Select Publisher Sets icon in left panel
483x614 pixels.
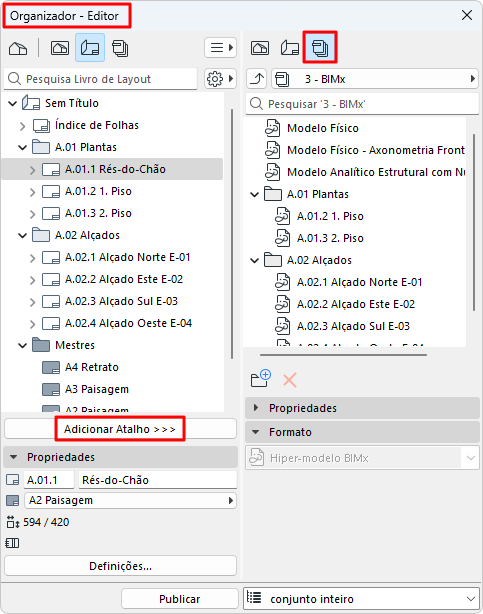[120, 48]
